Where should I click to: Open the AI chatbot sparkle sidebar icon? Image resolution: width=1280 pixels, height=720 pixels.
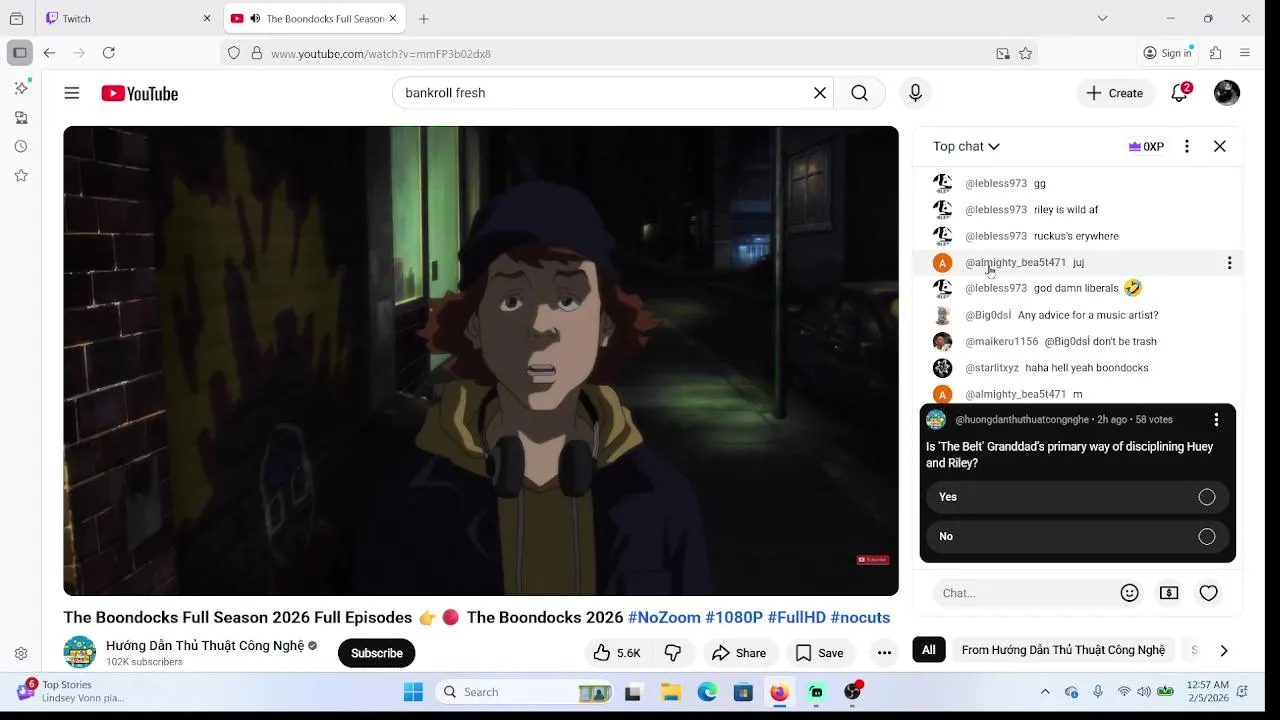(x=21, y=88)
